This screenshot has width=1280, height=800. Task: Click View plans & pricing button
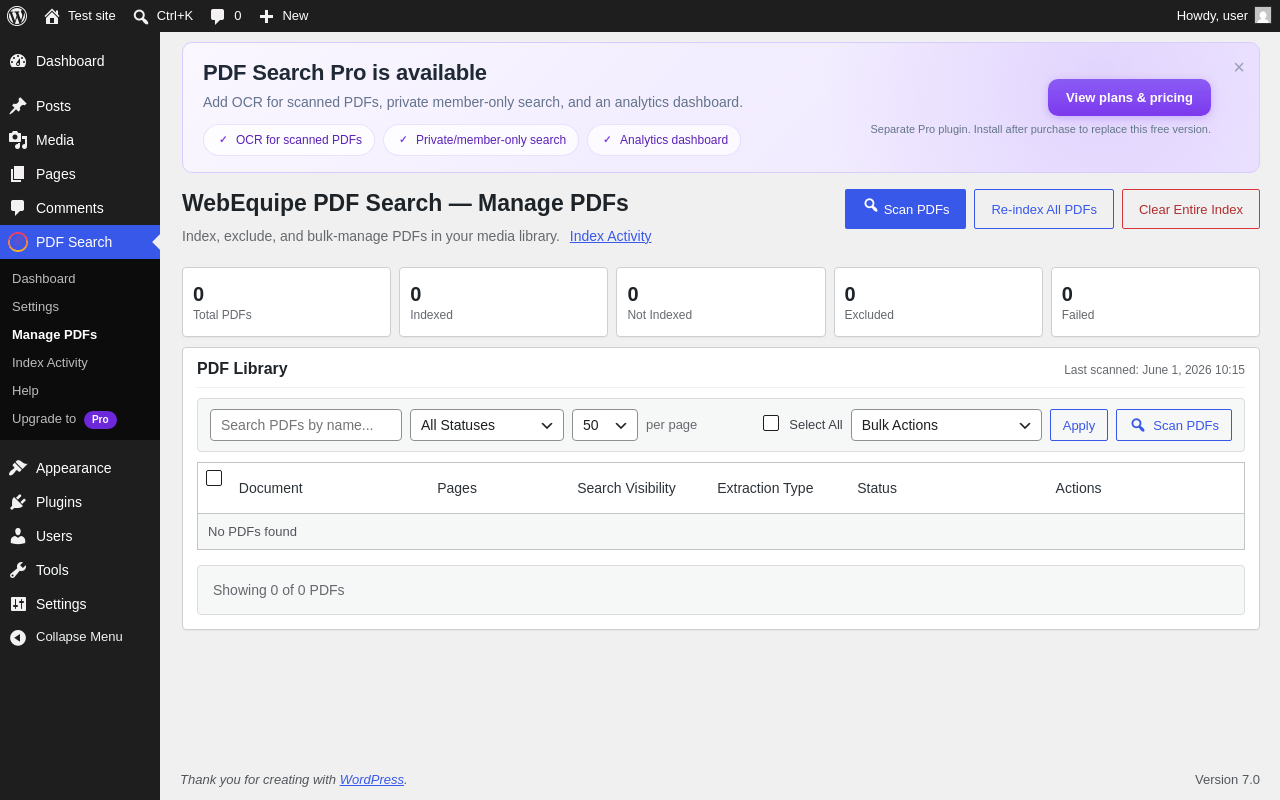click(1129, 98)
